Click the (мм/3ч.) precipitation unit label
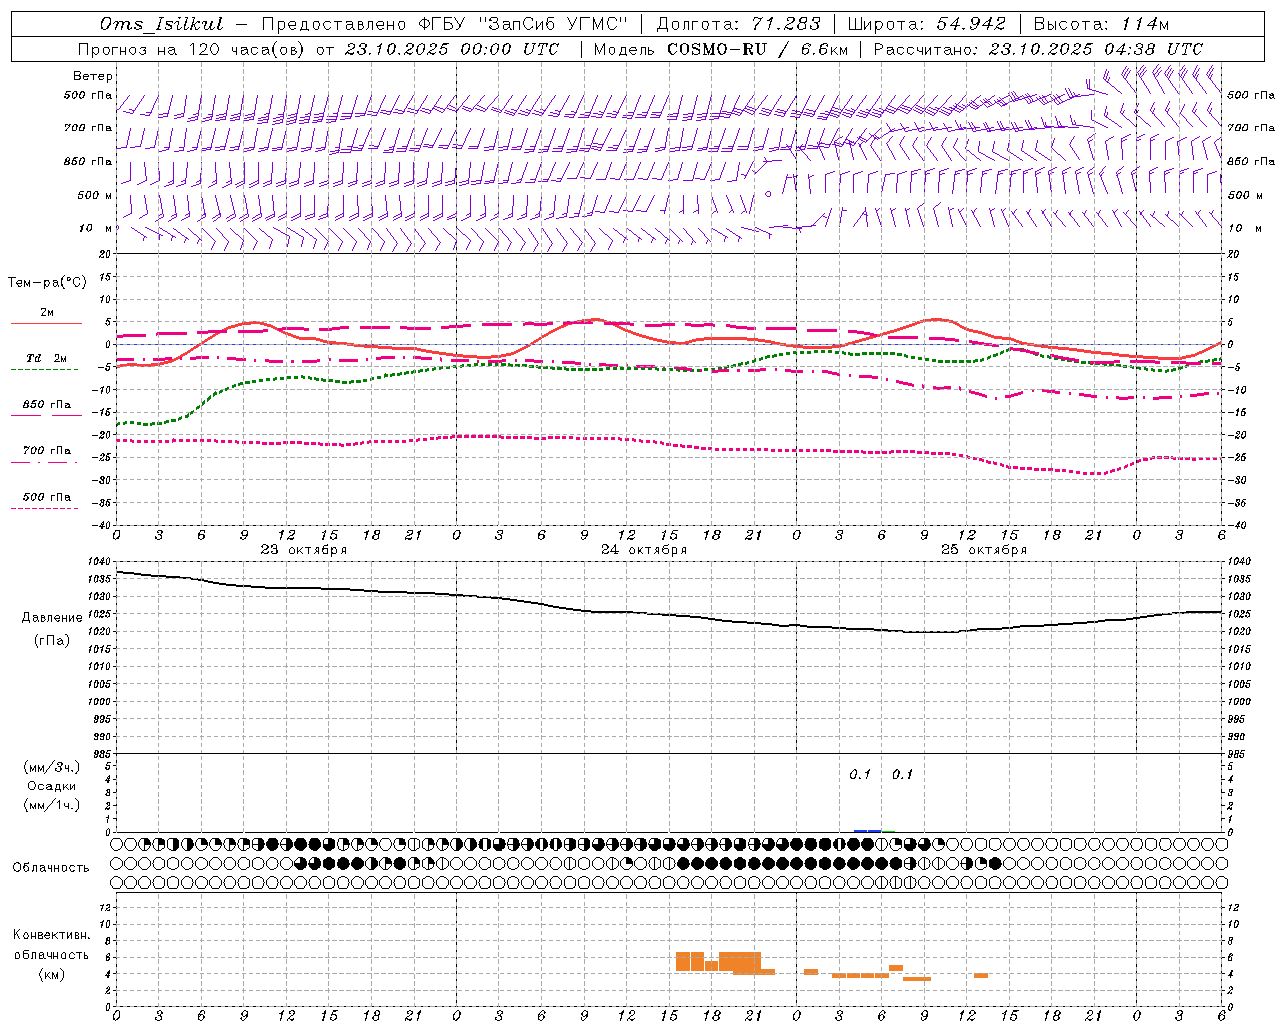Image resolution: width=1280 pixels, height=1024 pixels. (52, 767)
